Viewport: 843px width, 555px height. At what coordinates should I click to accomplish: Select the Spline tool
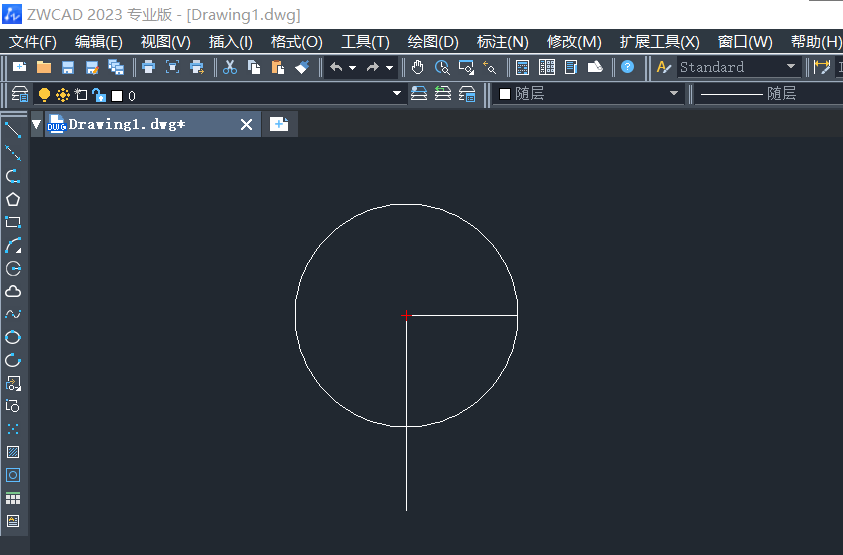pos(13,314)
